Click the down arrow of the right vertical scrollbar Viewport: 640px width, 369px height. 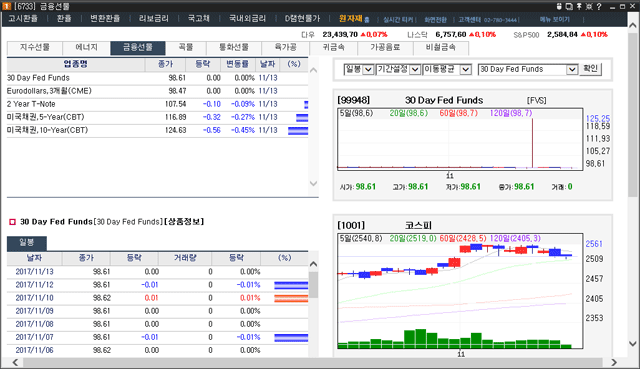(x=632, y=344)
